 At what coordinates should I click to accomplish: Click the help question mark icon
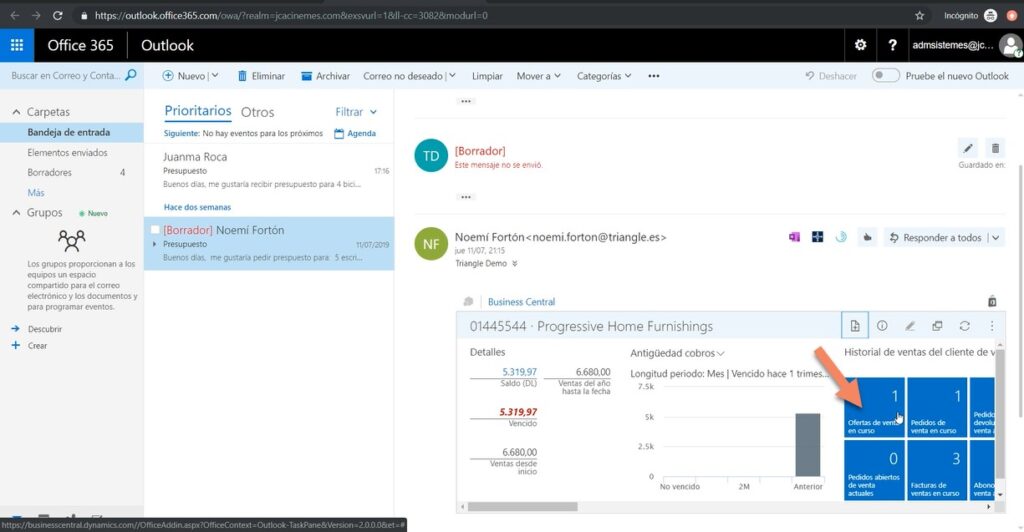tap(892, 45)
